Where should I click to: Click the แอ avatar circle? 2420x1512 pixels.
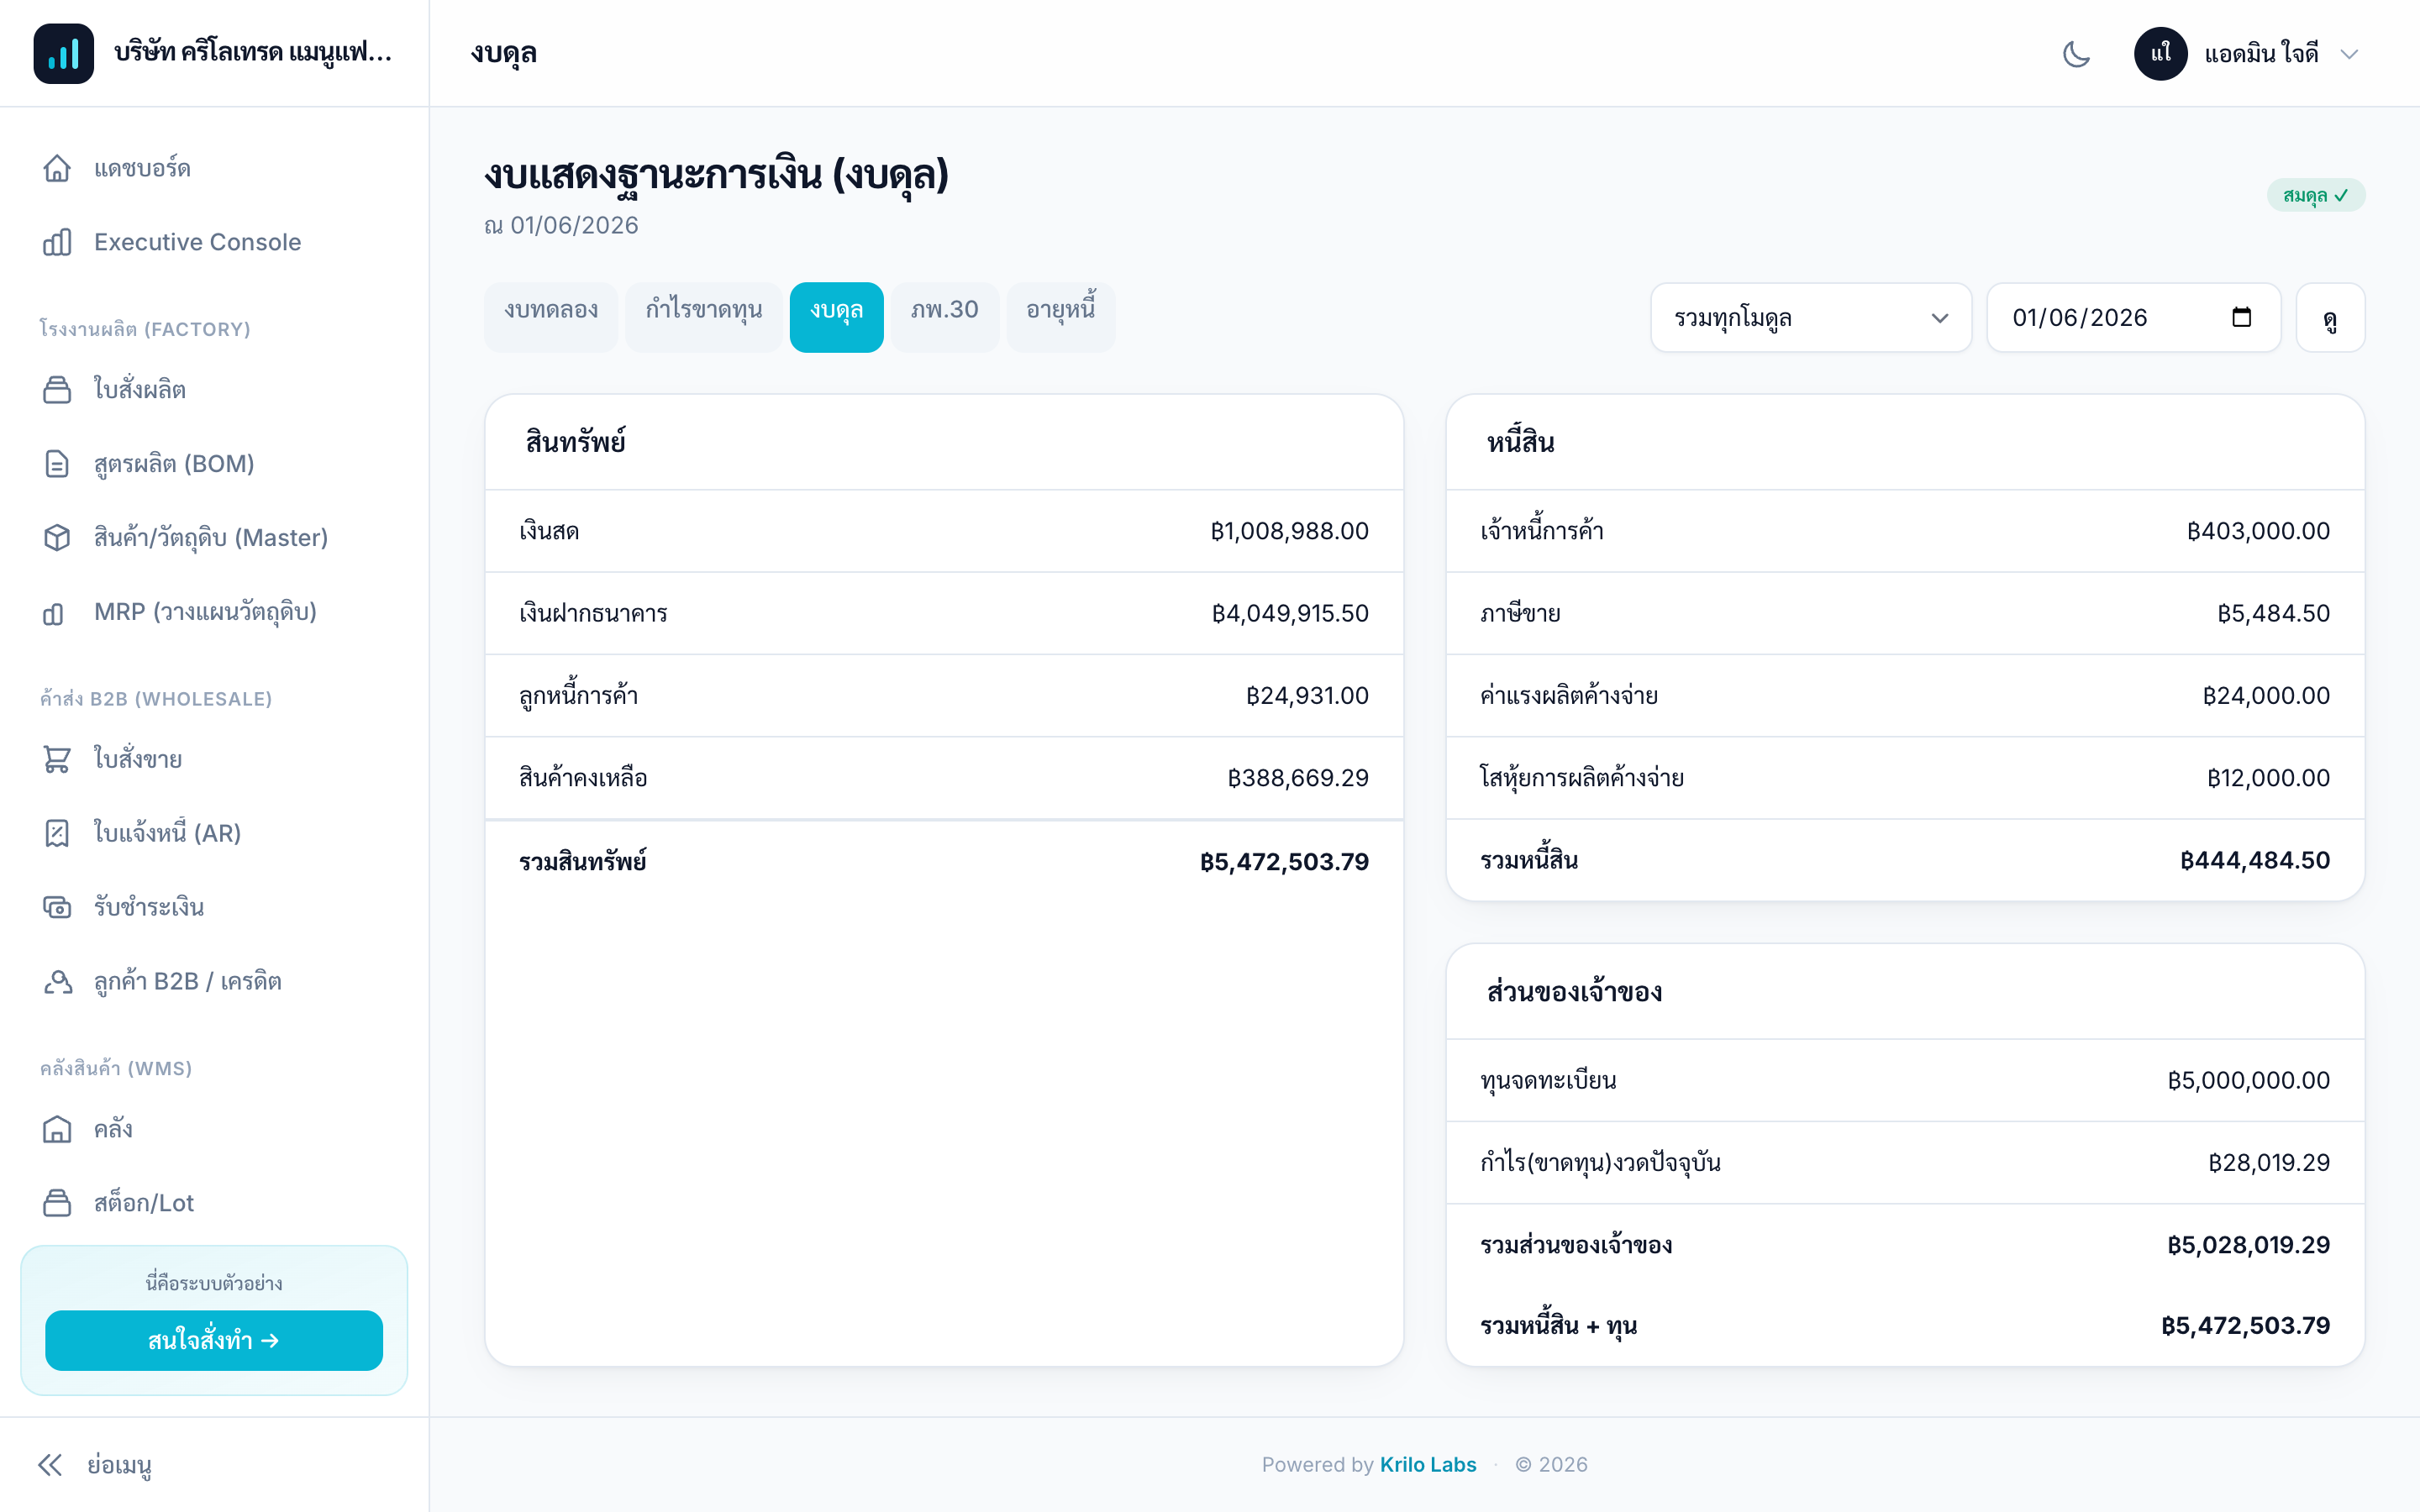2160,53
